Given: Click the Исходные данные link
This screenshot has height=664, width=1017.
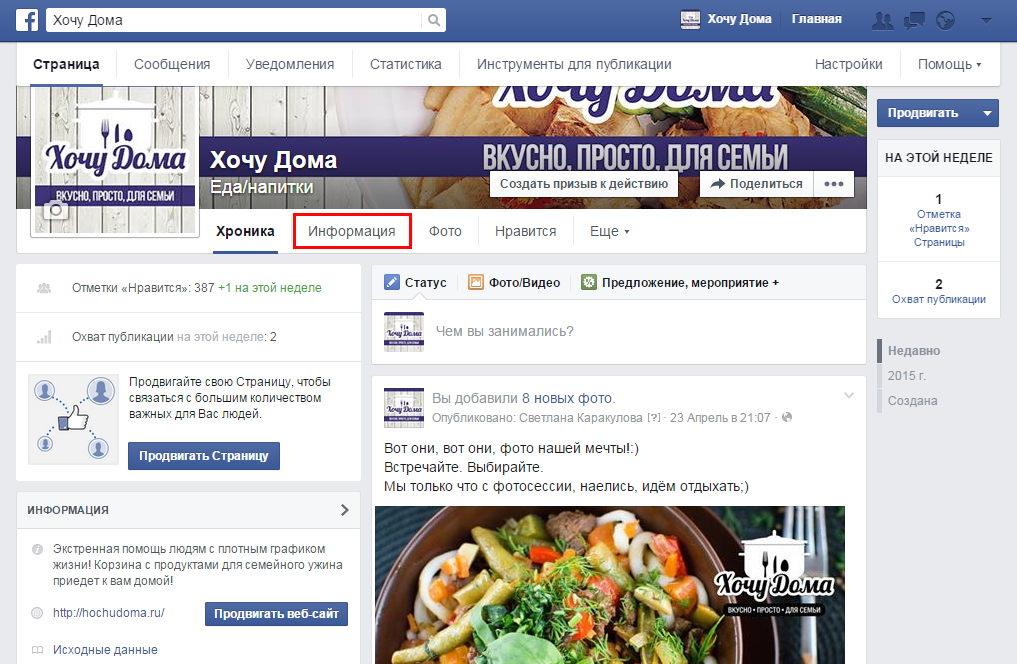Looking at the screenshot, I should tap(105, 650).
